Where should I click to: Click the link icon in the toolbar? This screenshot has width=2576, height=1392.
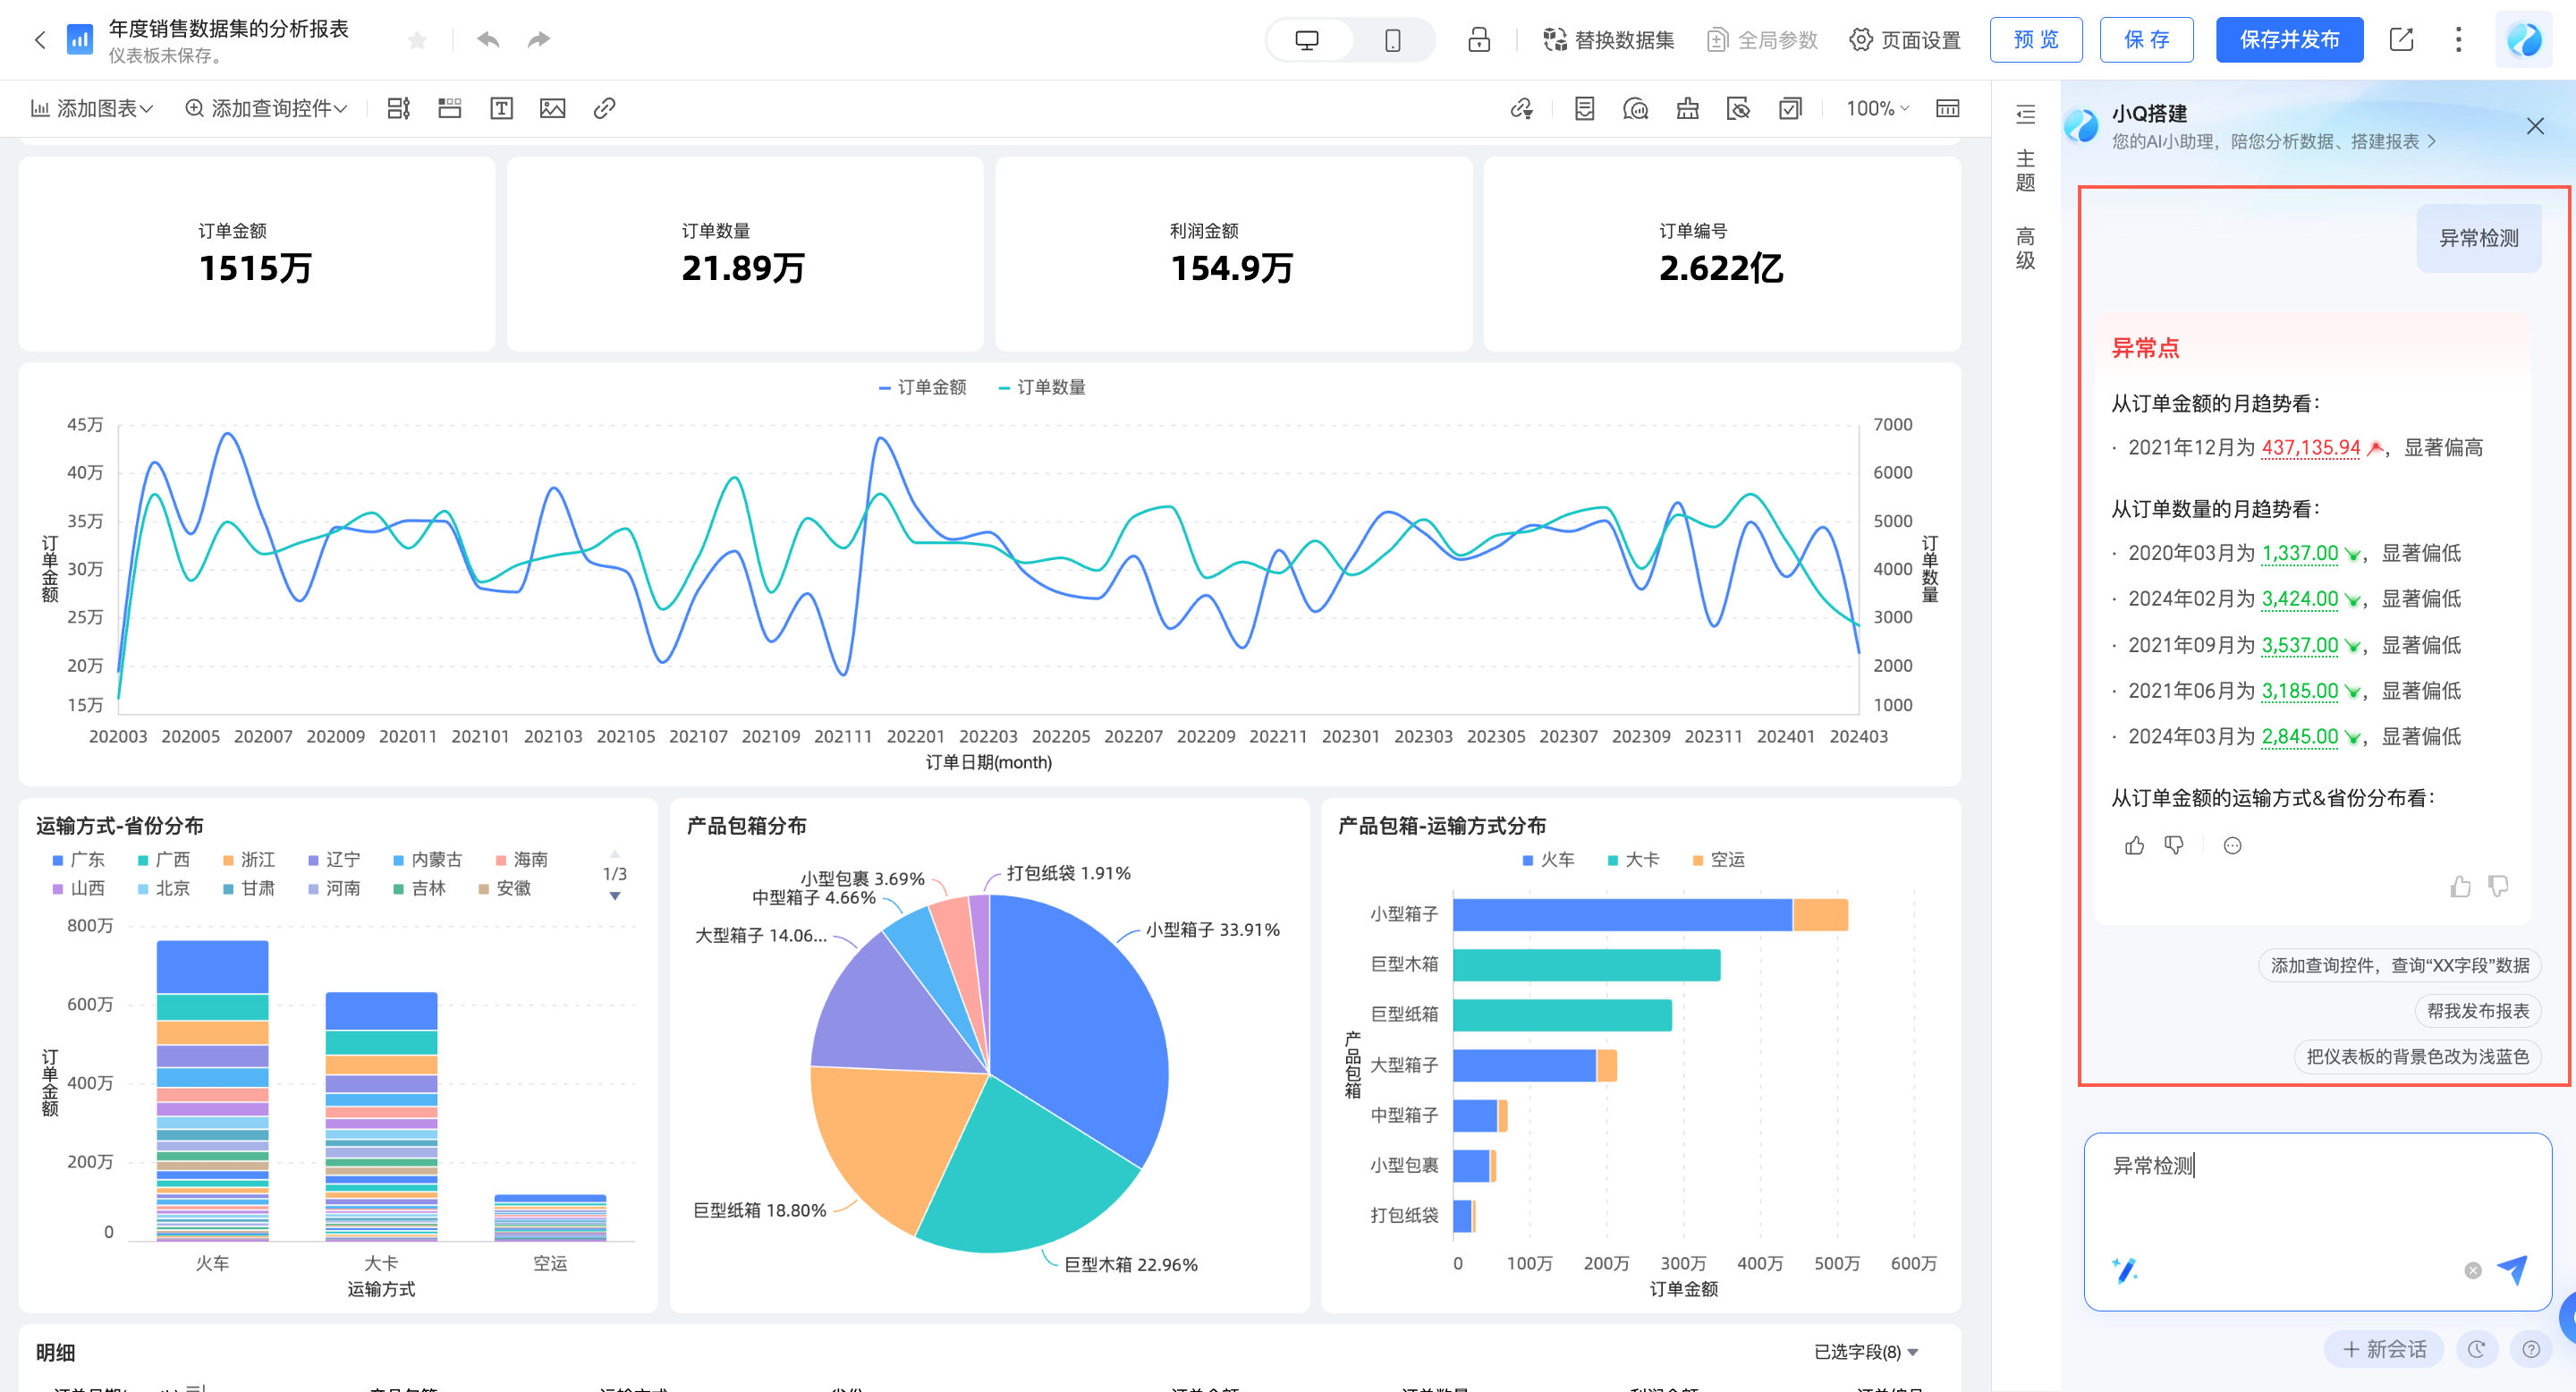click(x=604, y=108)
